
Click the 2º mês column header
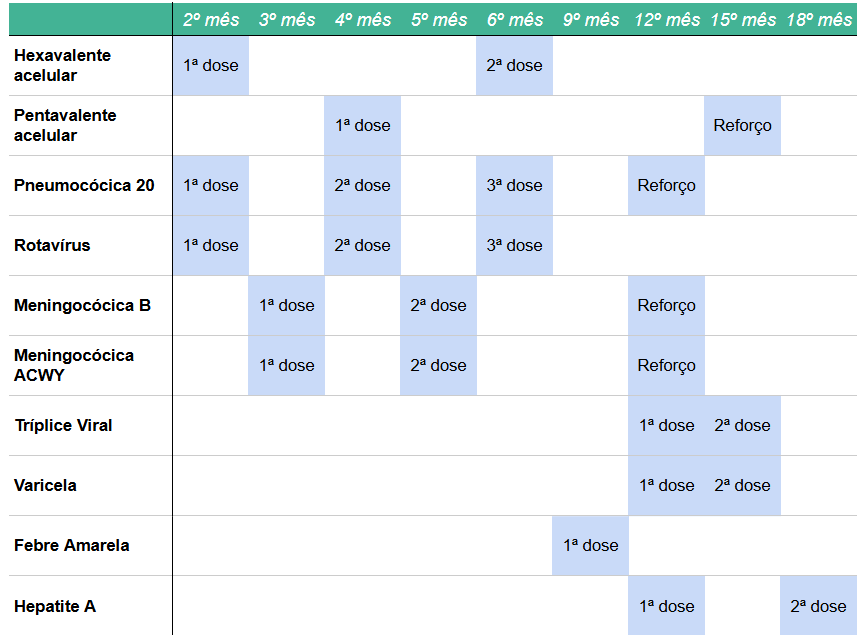click(211, 20)
